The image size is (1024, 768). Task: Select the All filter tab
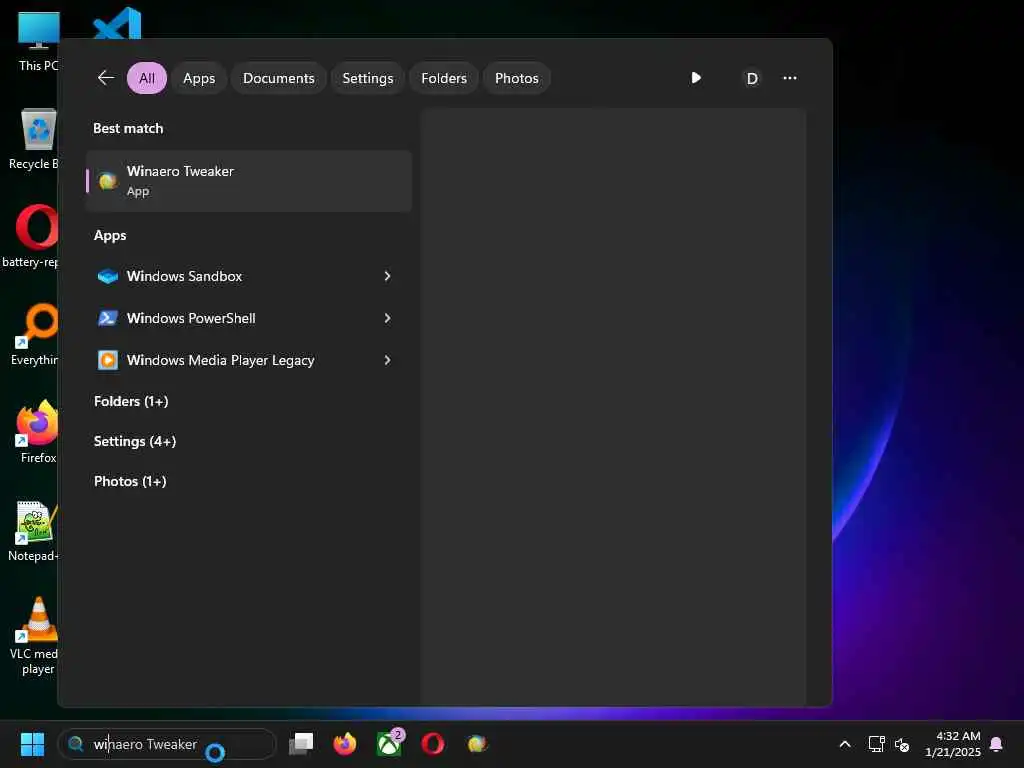(147, 78)
